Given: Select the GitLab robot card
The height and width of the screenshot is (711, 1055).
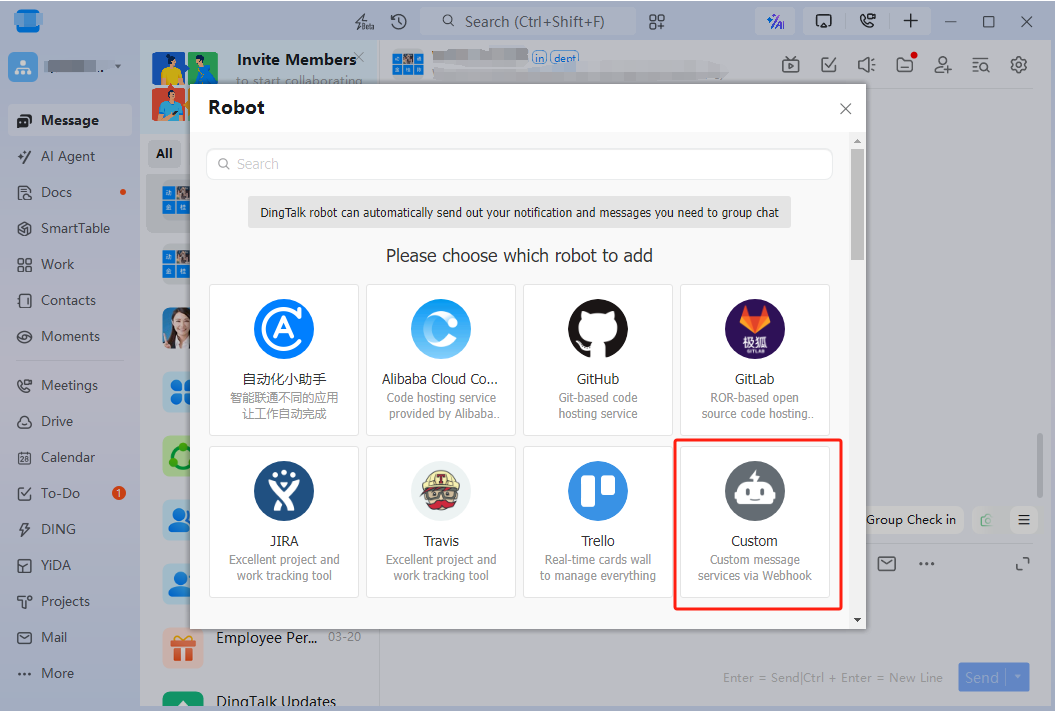Looking at the screenshot, I should 754,360.
